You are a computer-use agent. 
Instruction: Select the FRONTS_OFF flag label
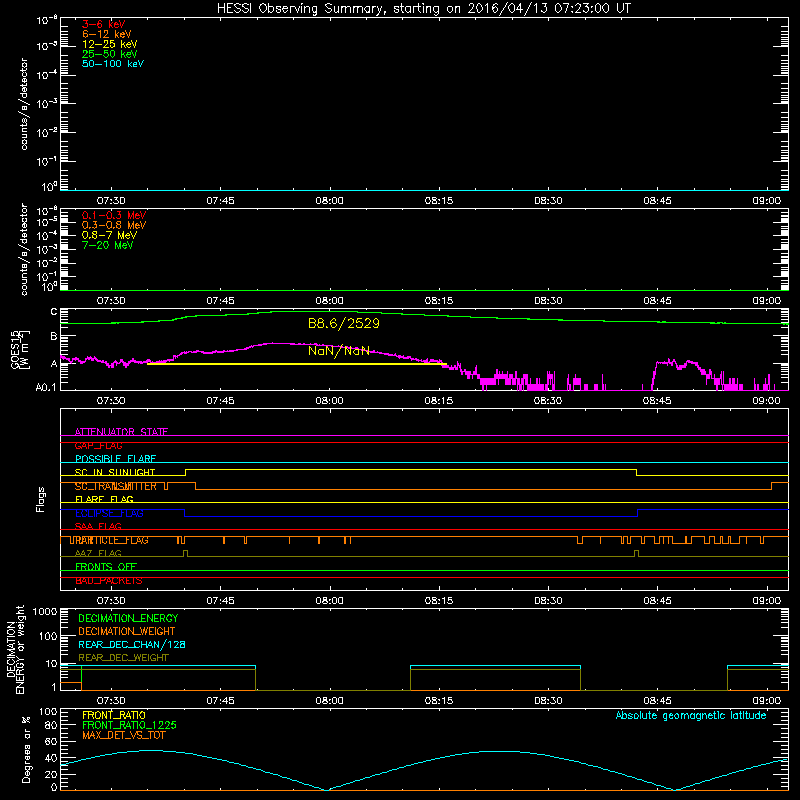click(106, 567)
